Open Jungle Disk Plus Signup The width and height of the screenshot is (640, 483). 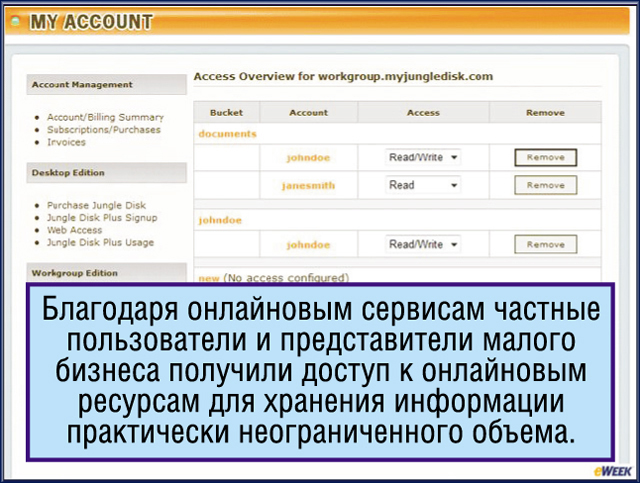[102, 218]
